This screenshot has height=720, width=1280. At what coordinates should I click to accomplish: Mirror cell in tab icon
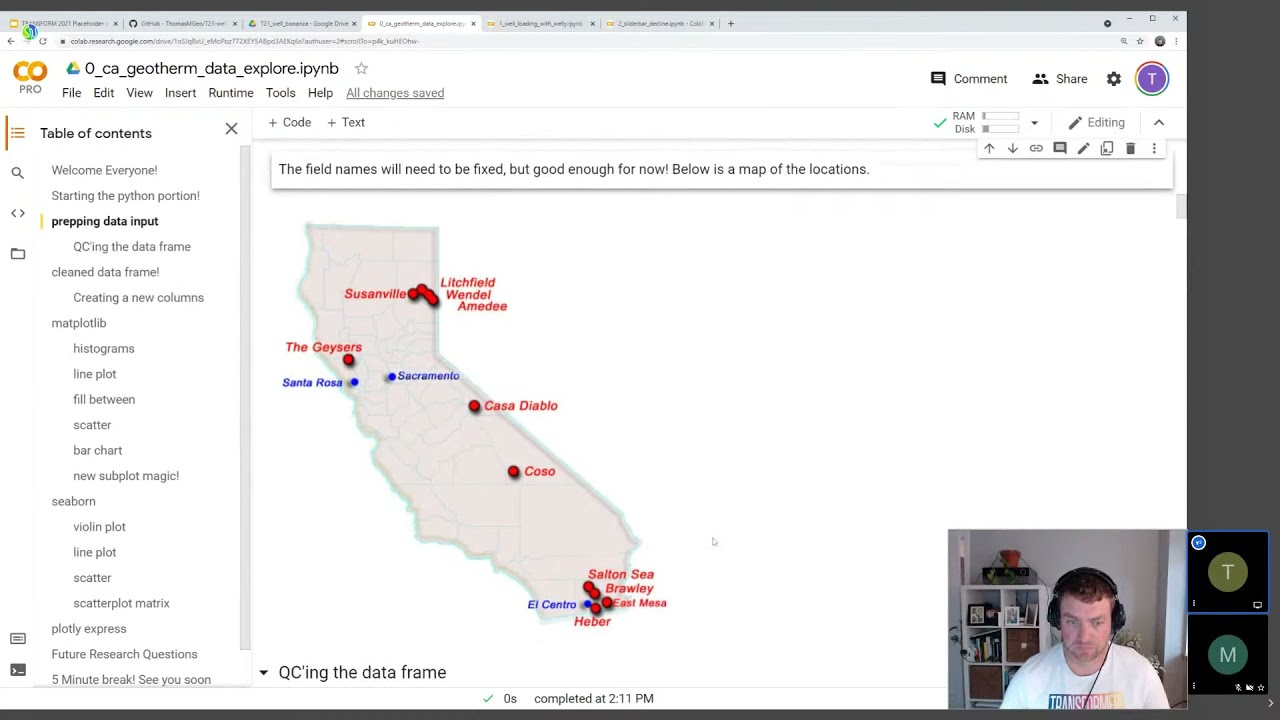[1107, 148]
